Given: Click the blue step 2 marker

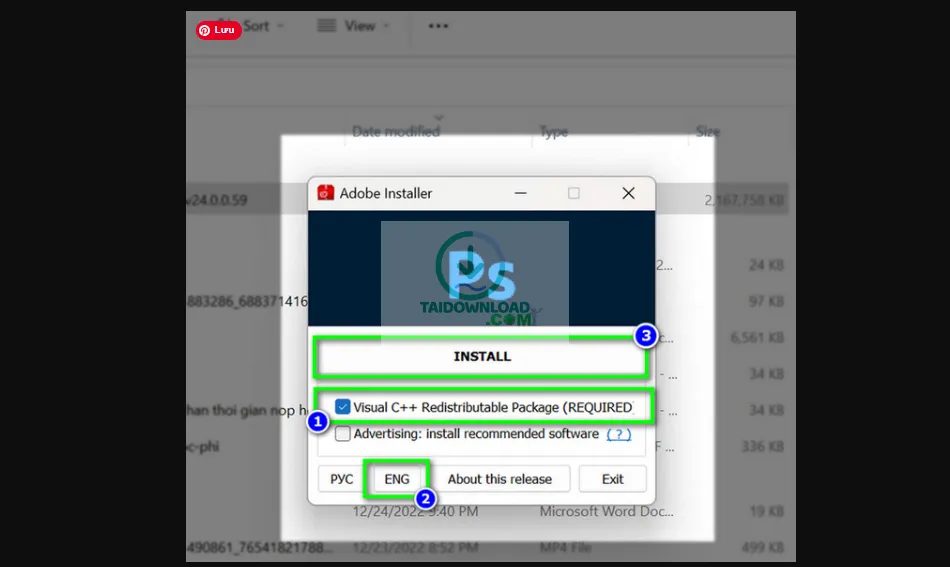Looking at the screenshot, I should coord(425,498).
